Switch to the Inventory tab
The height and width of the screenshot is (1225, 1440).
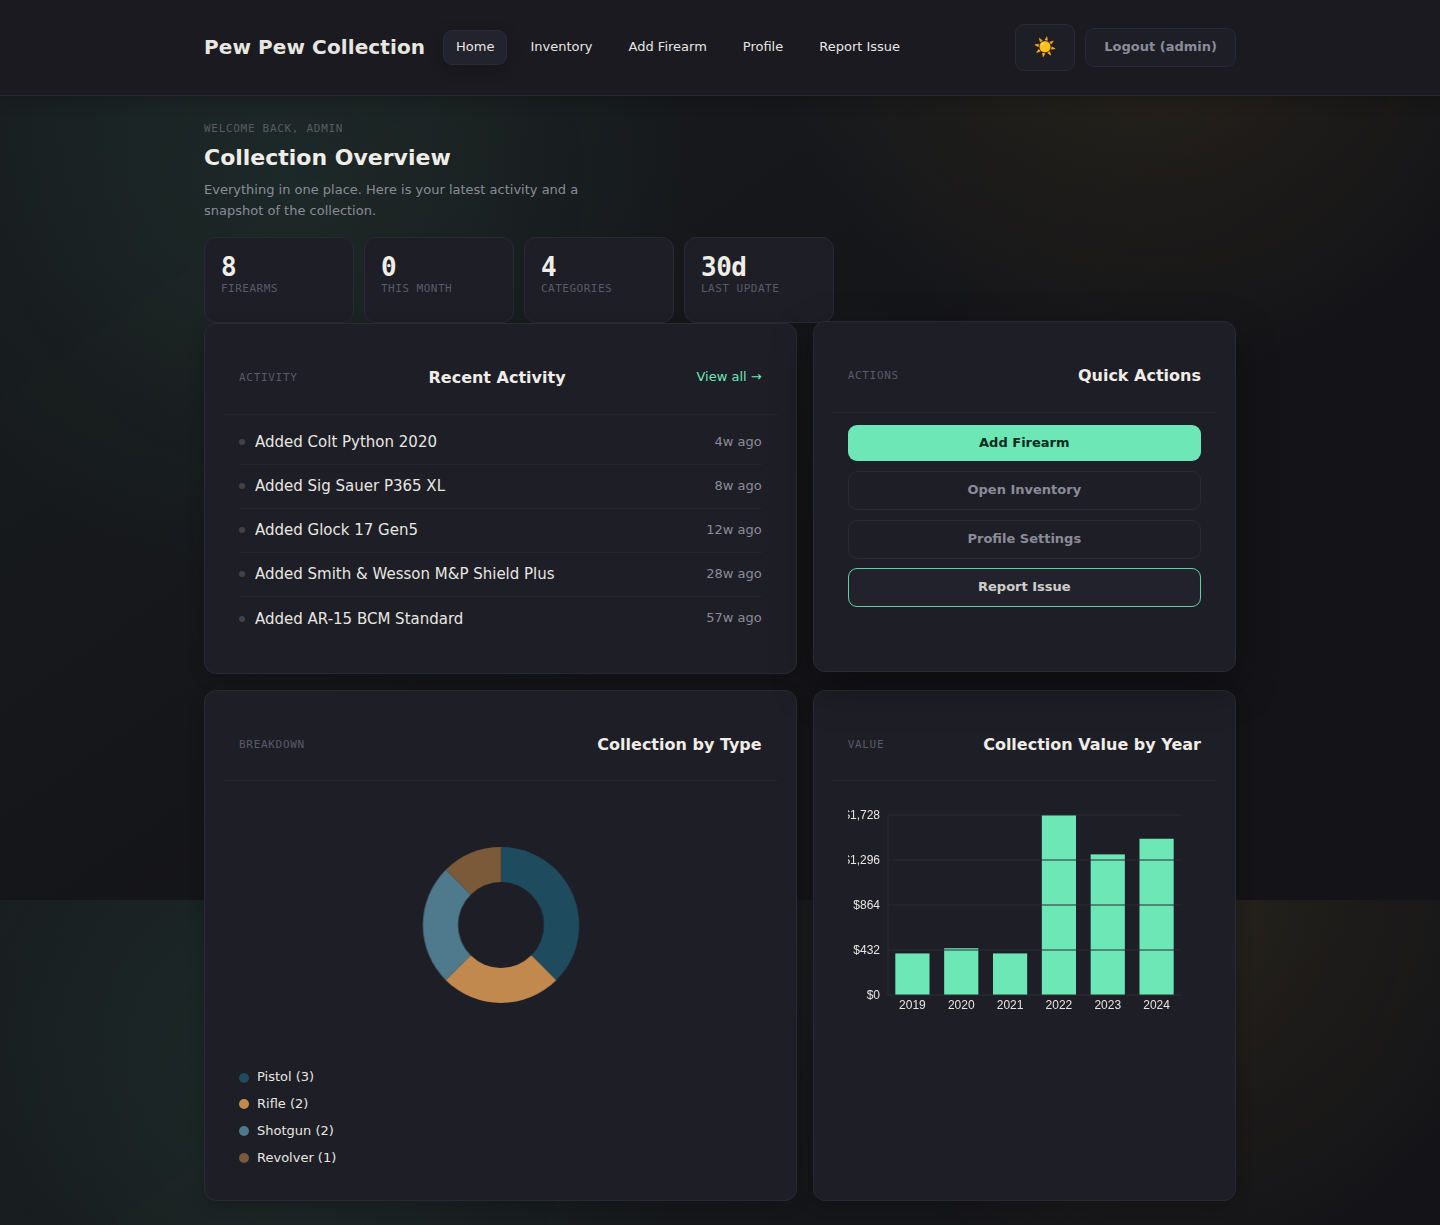[561, 46]
